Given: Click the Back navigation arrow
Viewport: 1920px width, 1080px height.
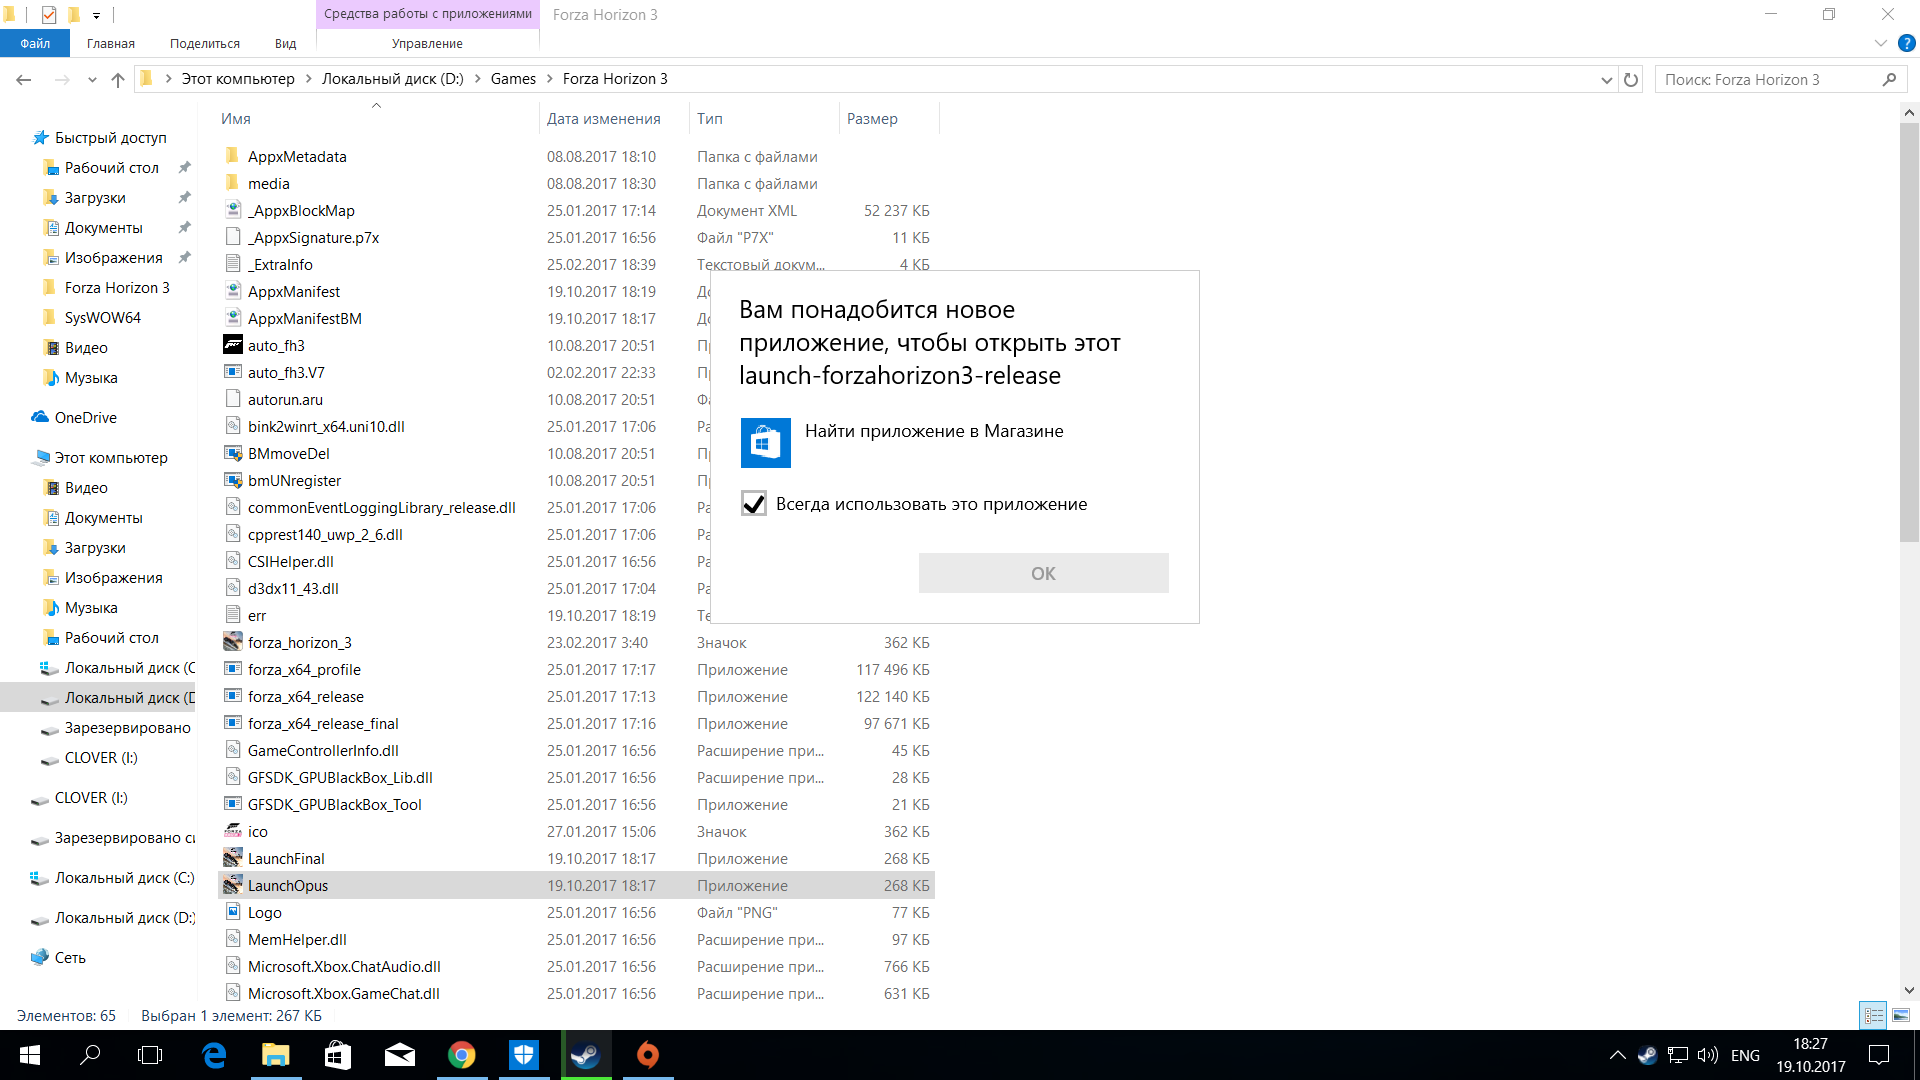Looking at the screenshot, I should click(x=24, y=80).
